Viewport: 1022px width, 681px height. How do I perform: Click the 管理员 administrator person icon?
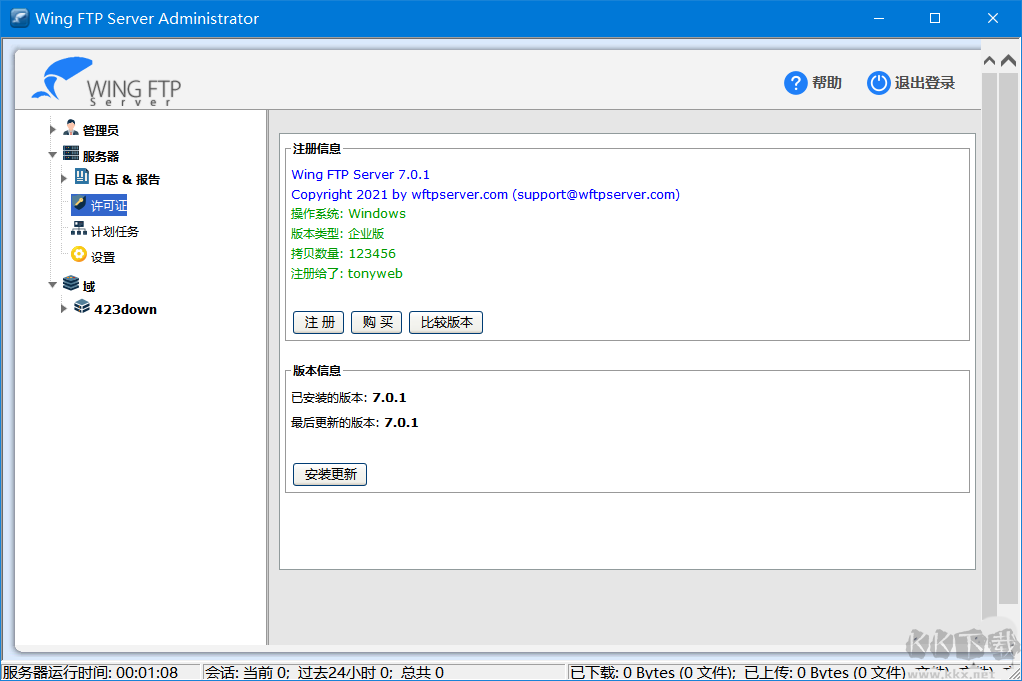coord(71,128)
